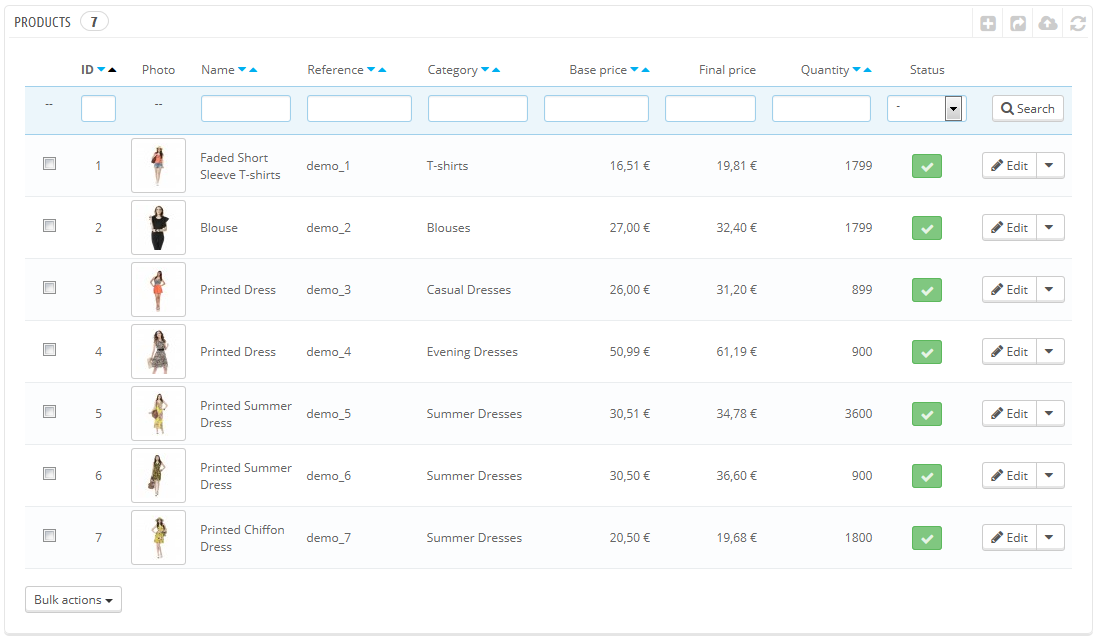This screenshot has height=639, width=1097.
Task: Click Search button in filter row
Action: tap(1028, 108)
